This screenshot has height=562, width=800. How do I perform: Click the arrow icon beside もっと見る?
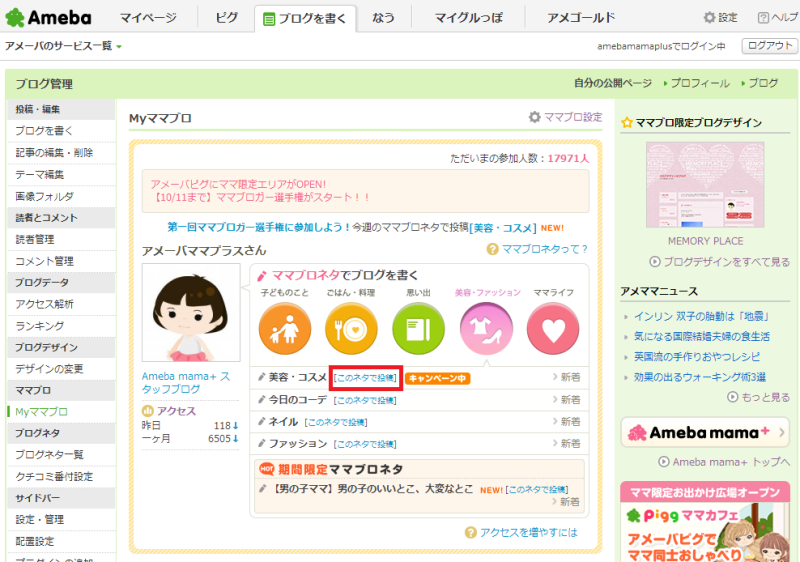coord(733,397)
